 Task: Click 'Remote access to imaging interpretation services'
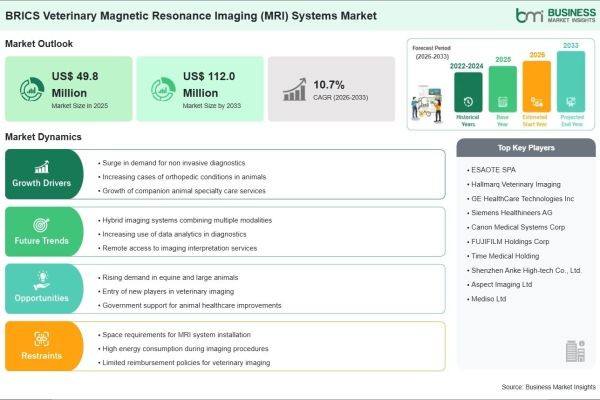pos(178,248)
